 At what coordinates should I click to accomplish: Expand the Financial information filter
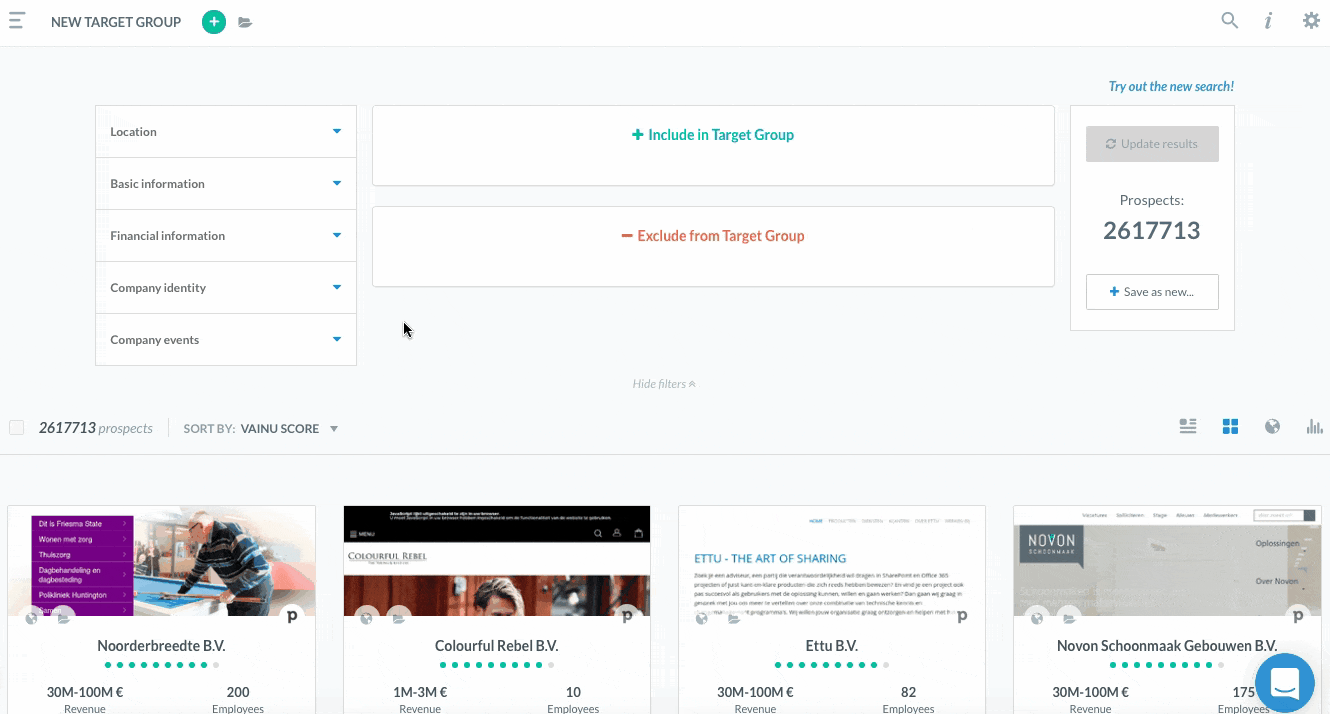(x=226, y=236)
